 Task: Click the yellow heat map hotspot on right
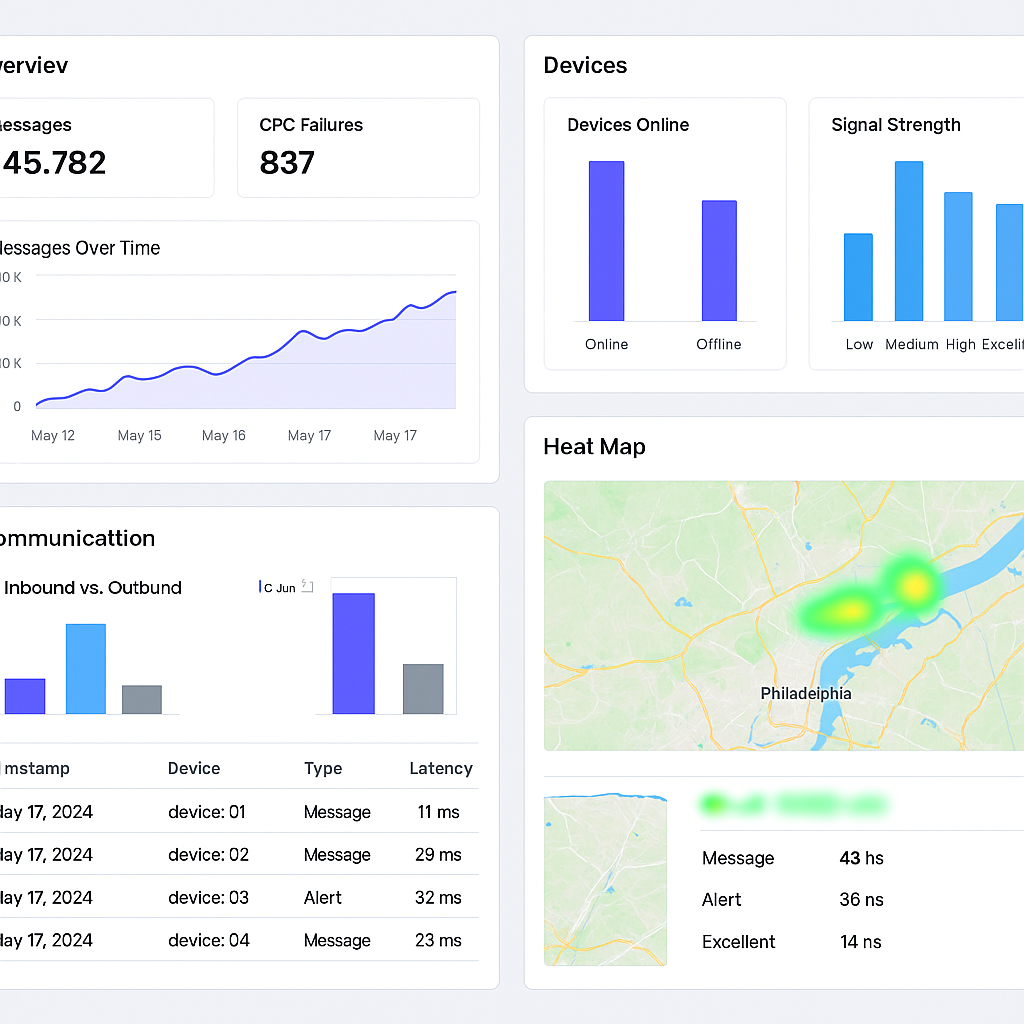913,585
